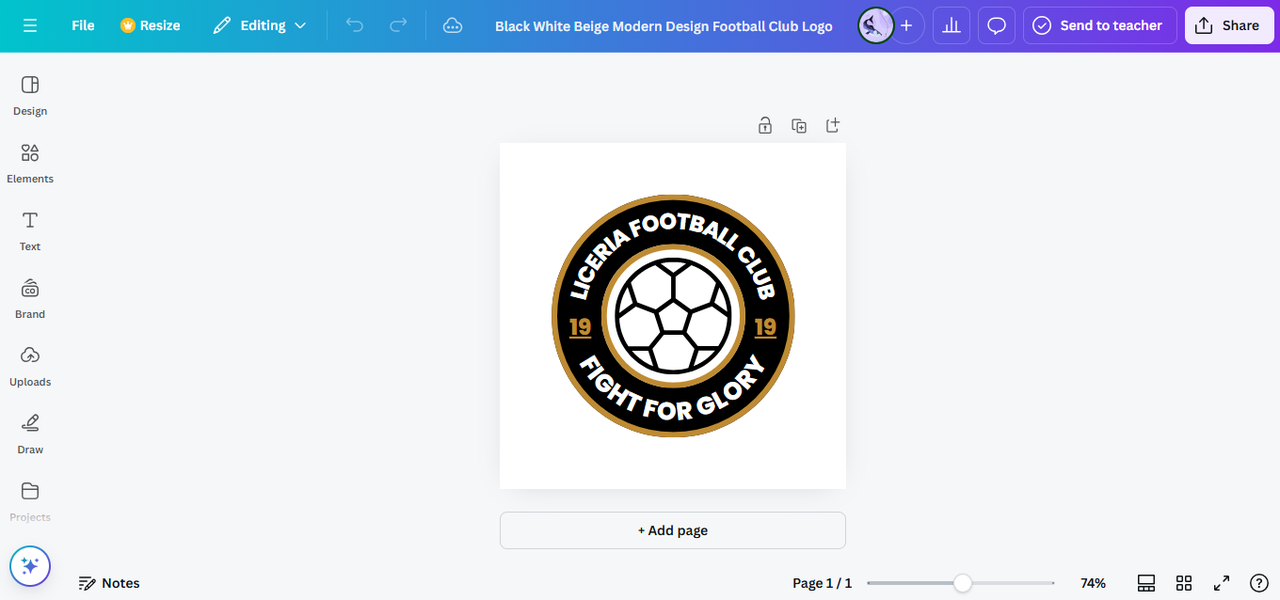
Task: Open the analytics bar chart icon
Action: click(x=952, y=25)
